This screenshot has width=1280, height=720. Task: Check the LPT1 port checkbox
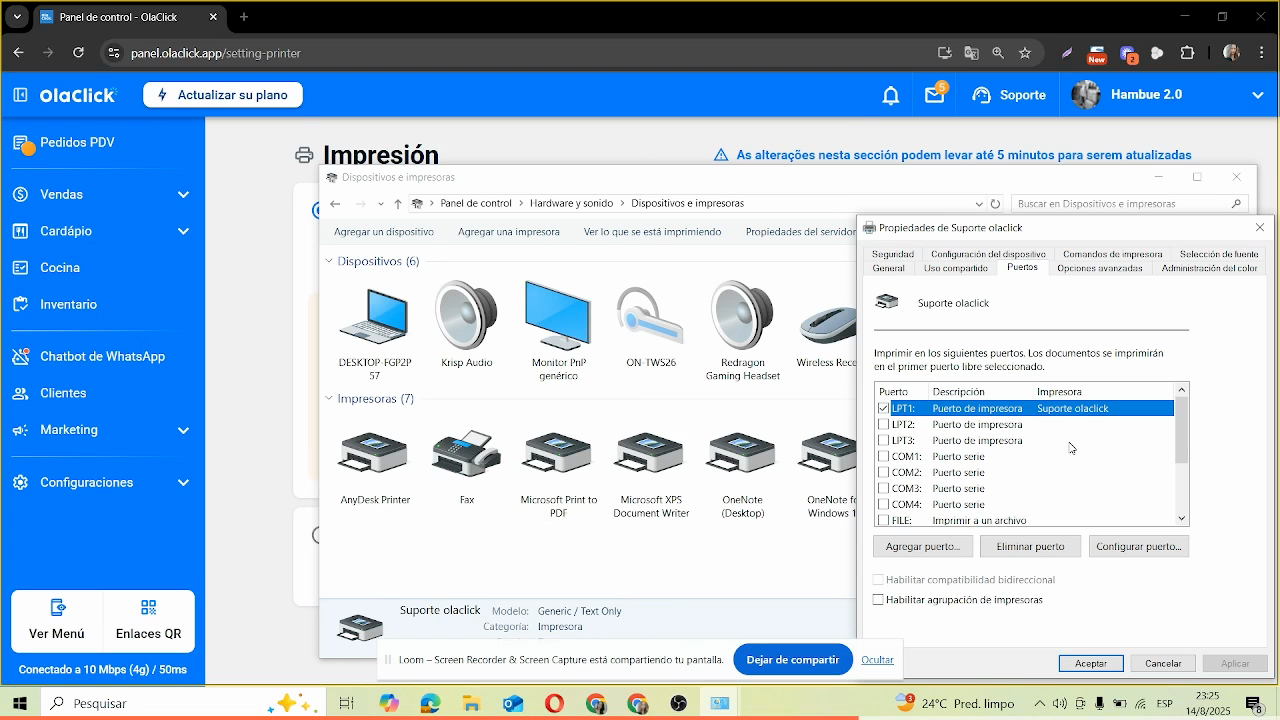pyautogui.click(x=883, y=408)
